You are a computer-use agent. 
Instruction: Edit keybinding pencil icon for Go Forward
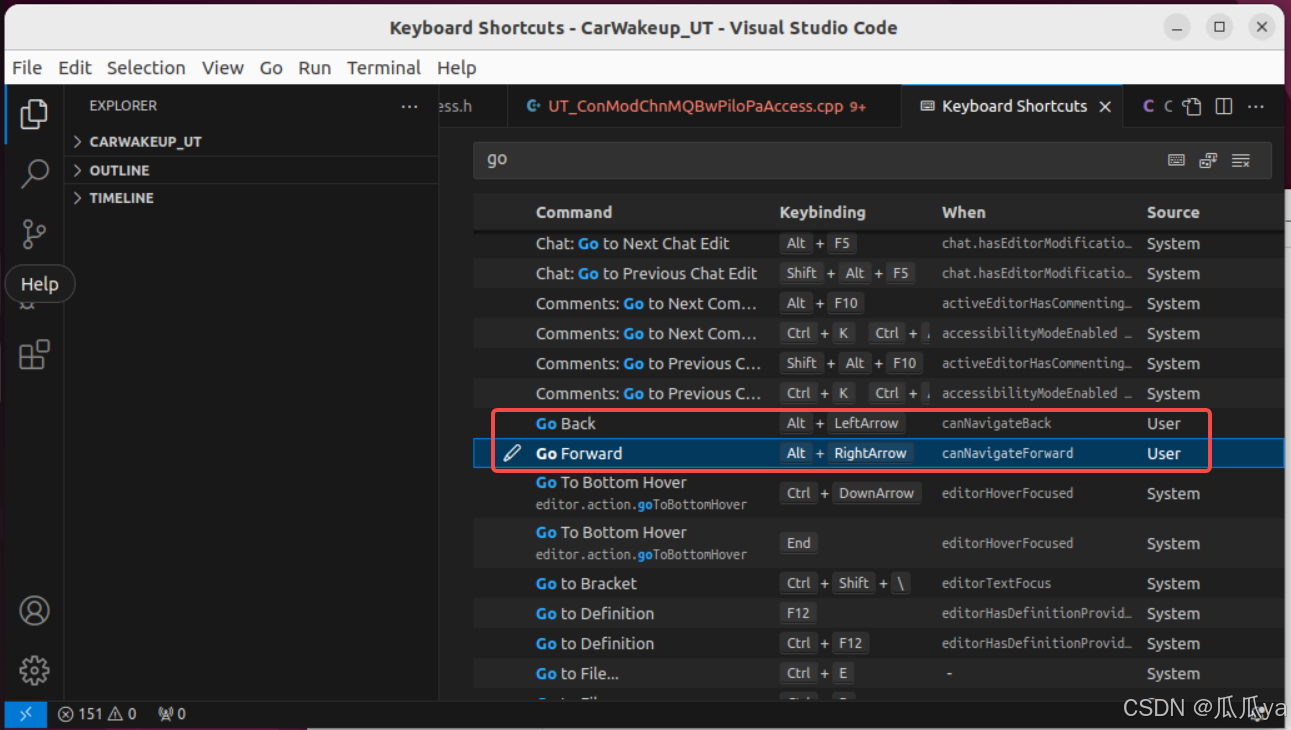click(512, 453)
